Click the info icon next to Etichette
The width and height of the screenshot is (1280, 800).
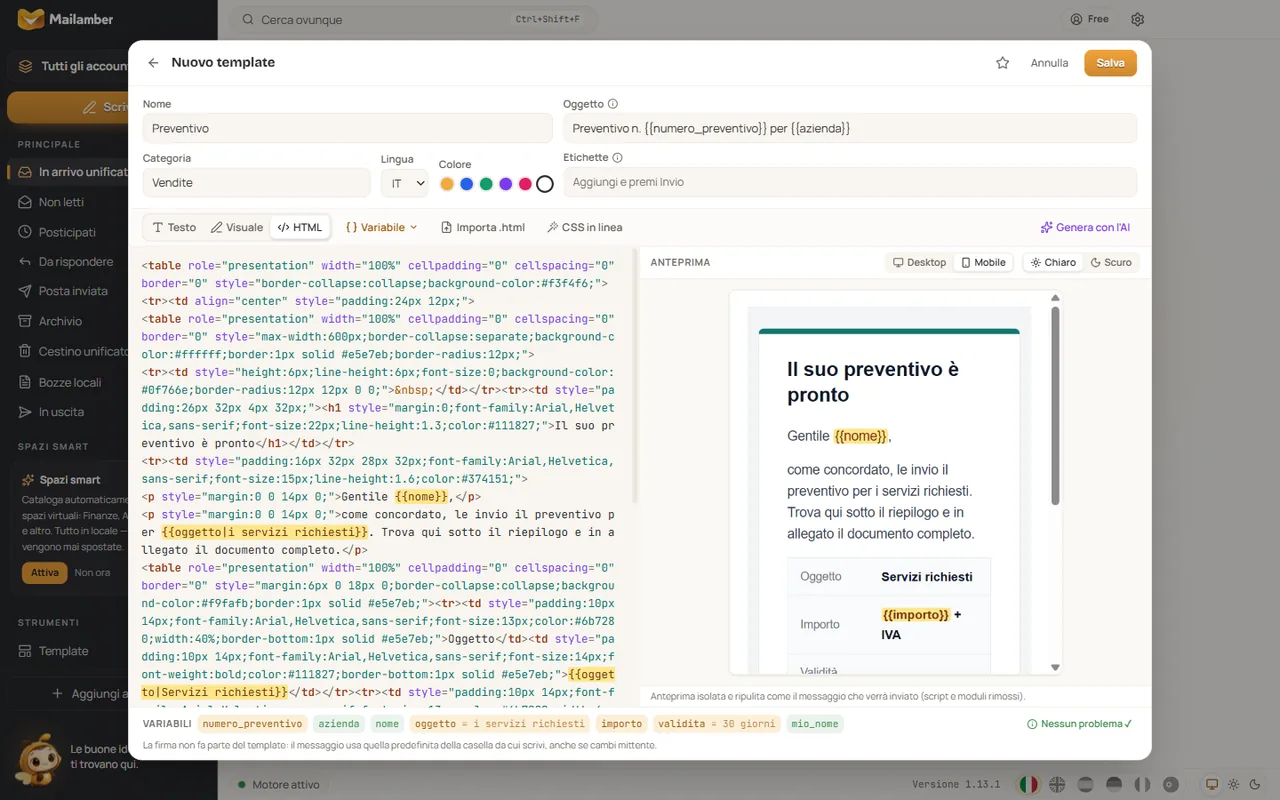click(x=618, y=158)
